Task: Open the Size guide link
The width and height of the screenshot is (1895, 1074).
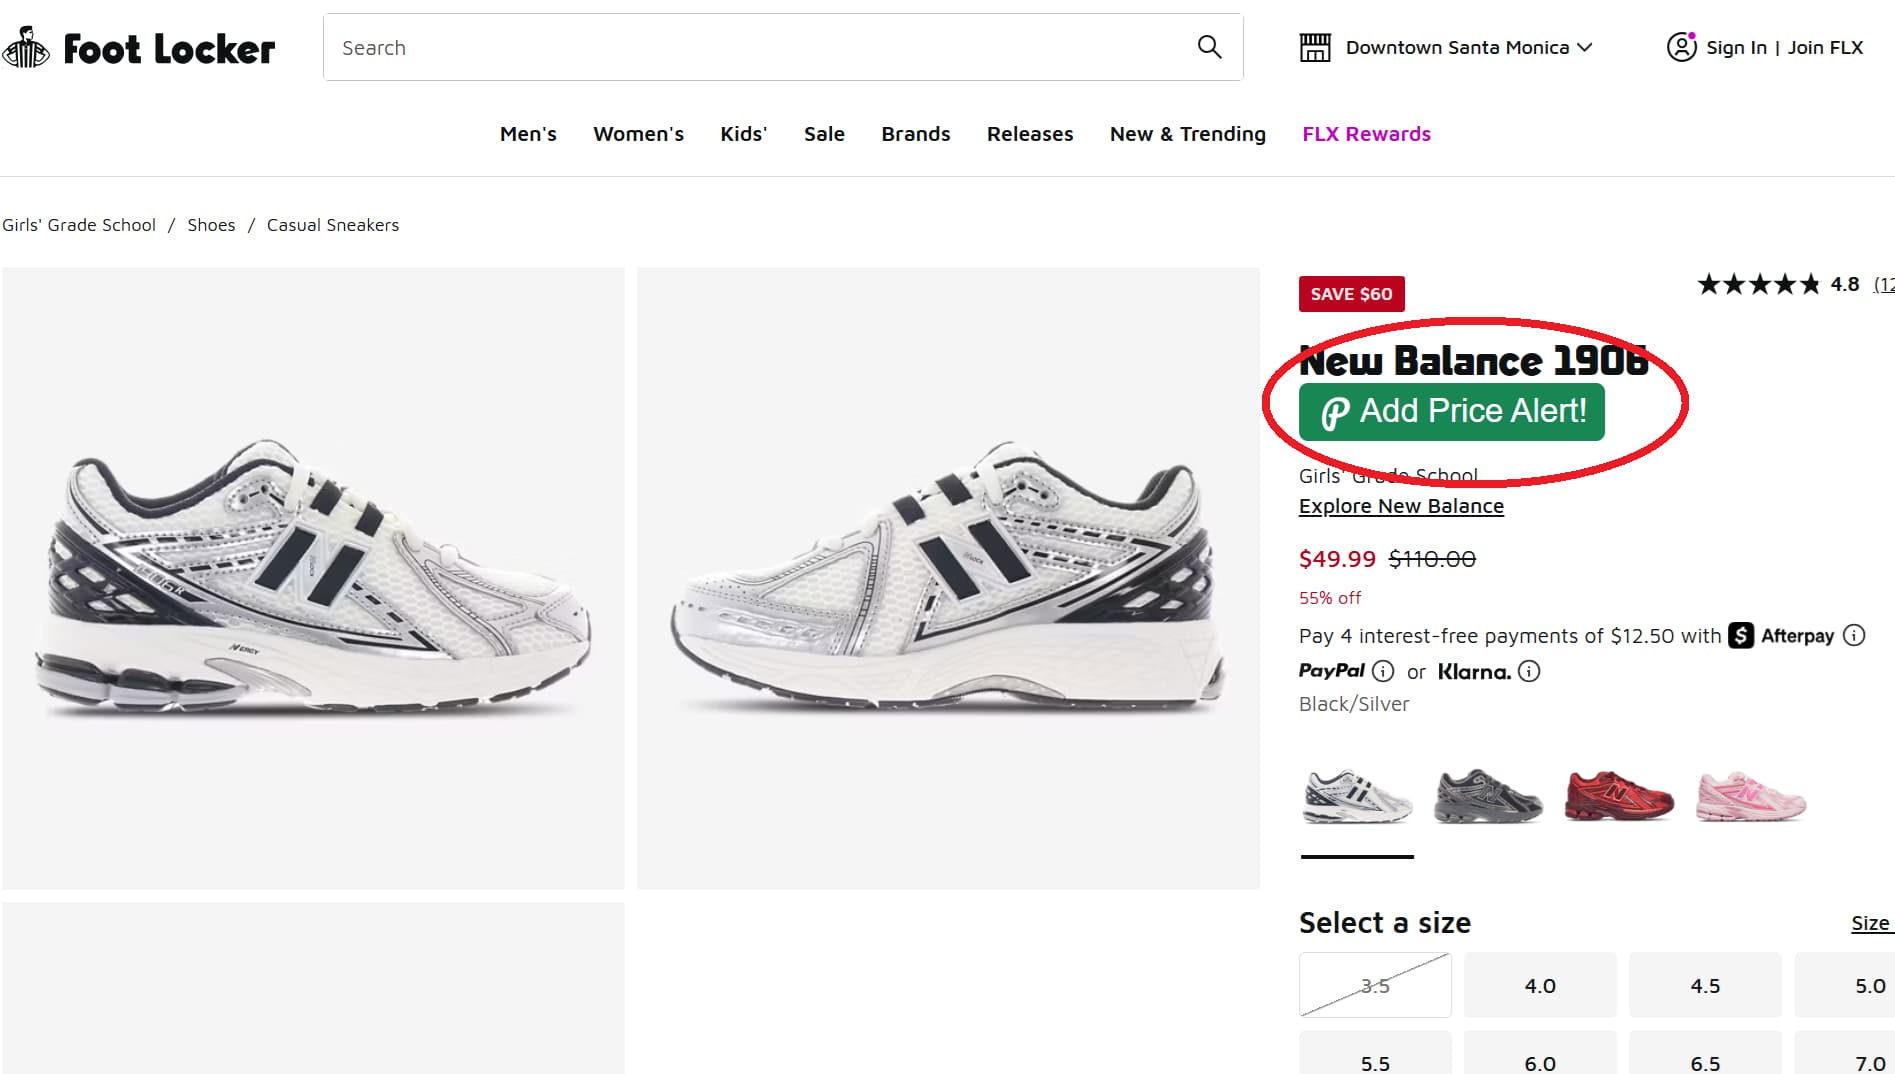Action: (1872, 923)
